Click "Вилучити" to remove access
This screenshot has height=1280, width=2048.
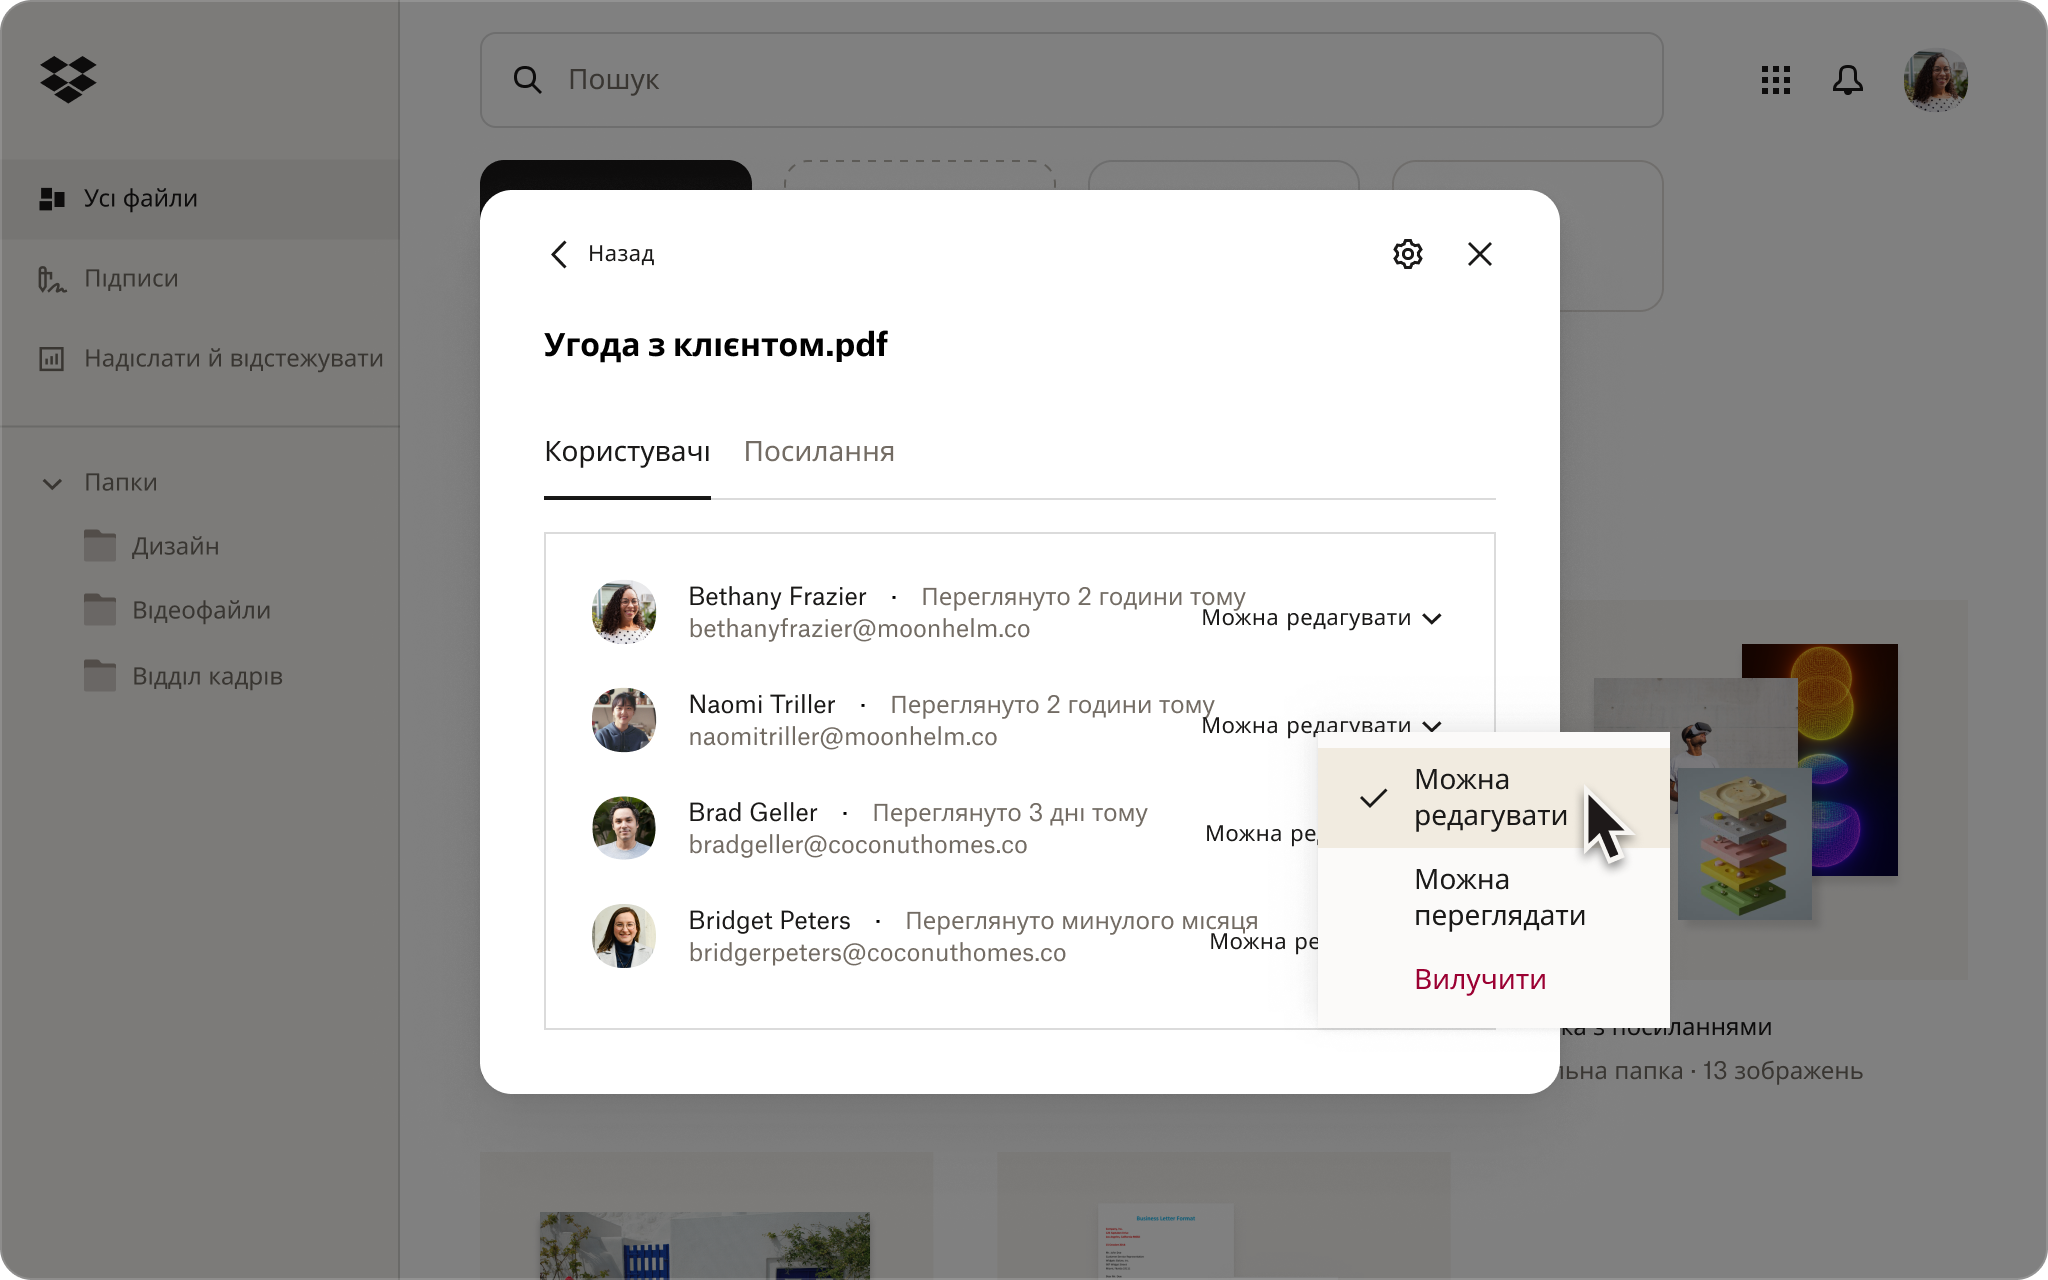click(x=1480, y=980)
